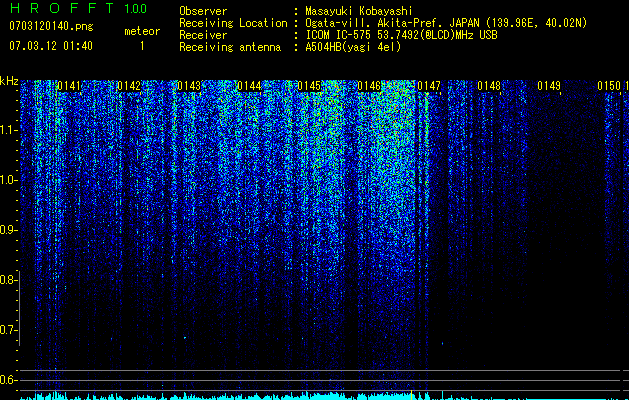Click the 1.1 kHz axis tick label
The width and height of the screenshot is (629, 400).
coord(7,130)
